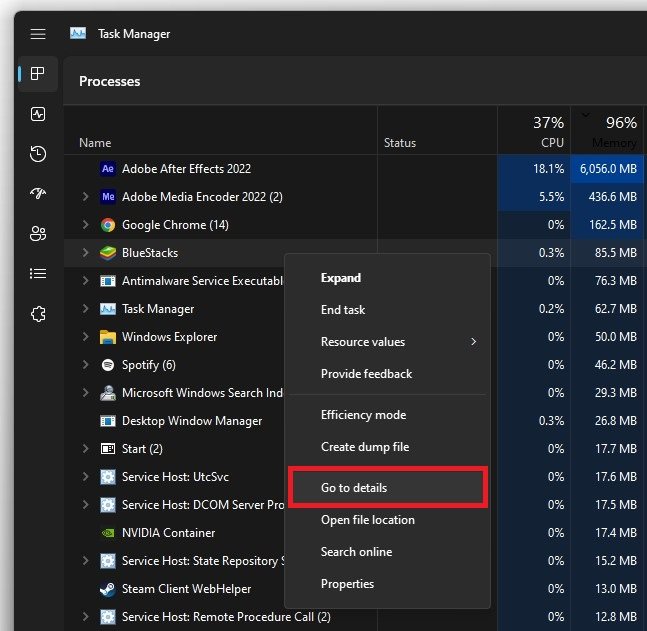647x631 pixels.
Task: Expand Adobe Media Encoder 2022 group
Action: (x=86, y=197)
